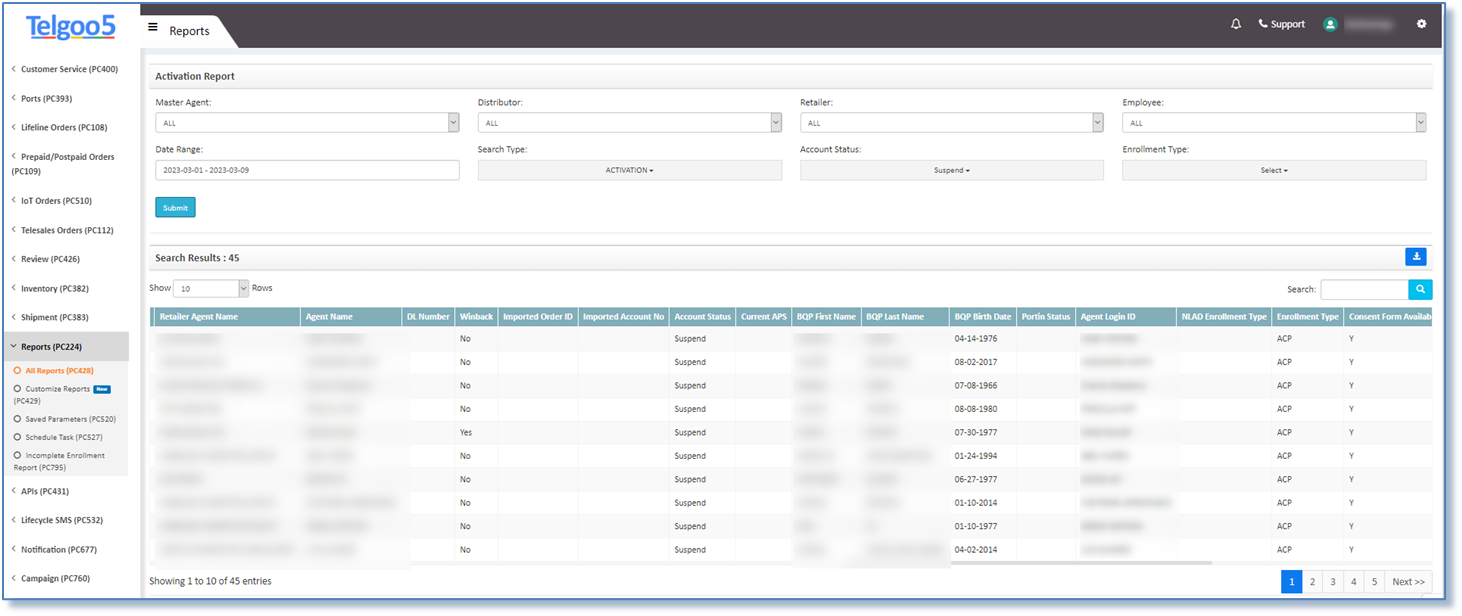
Task: Open the Show rows count dropdown
Action: tap(211, 288)
